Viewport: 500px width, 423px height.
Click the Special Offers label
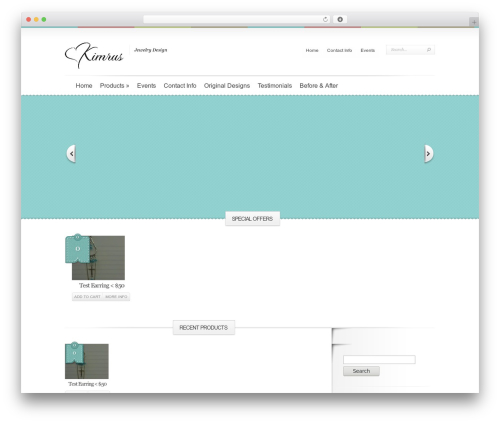pyautogui.click(x=252, y=219)
